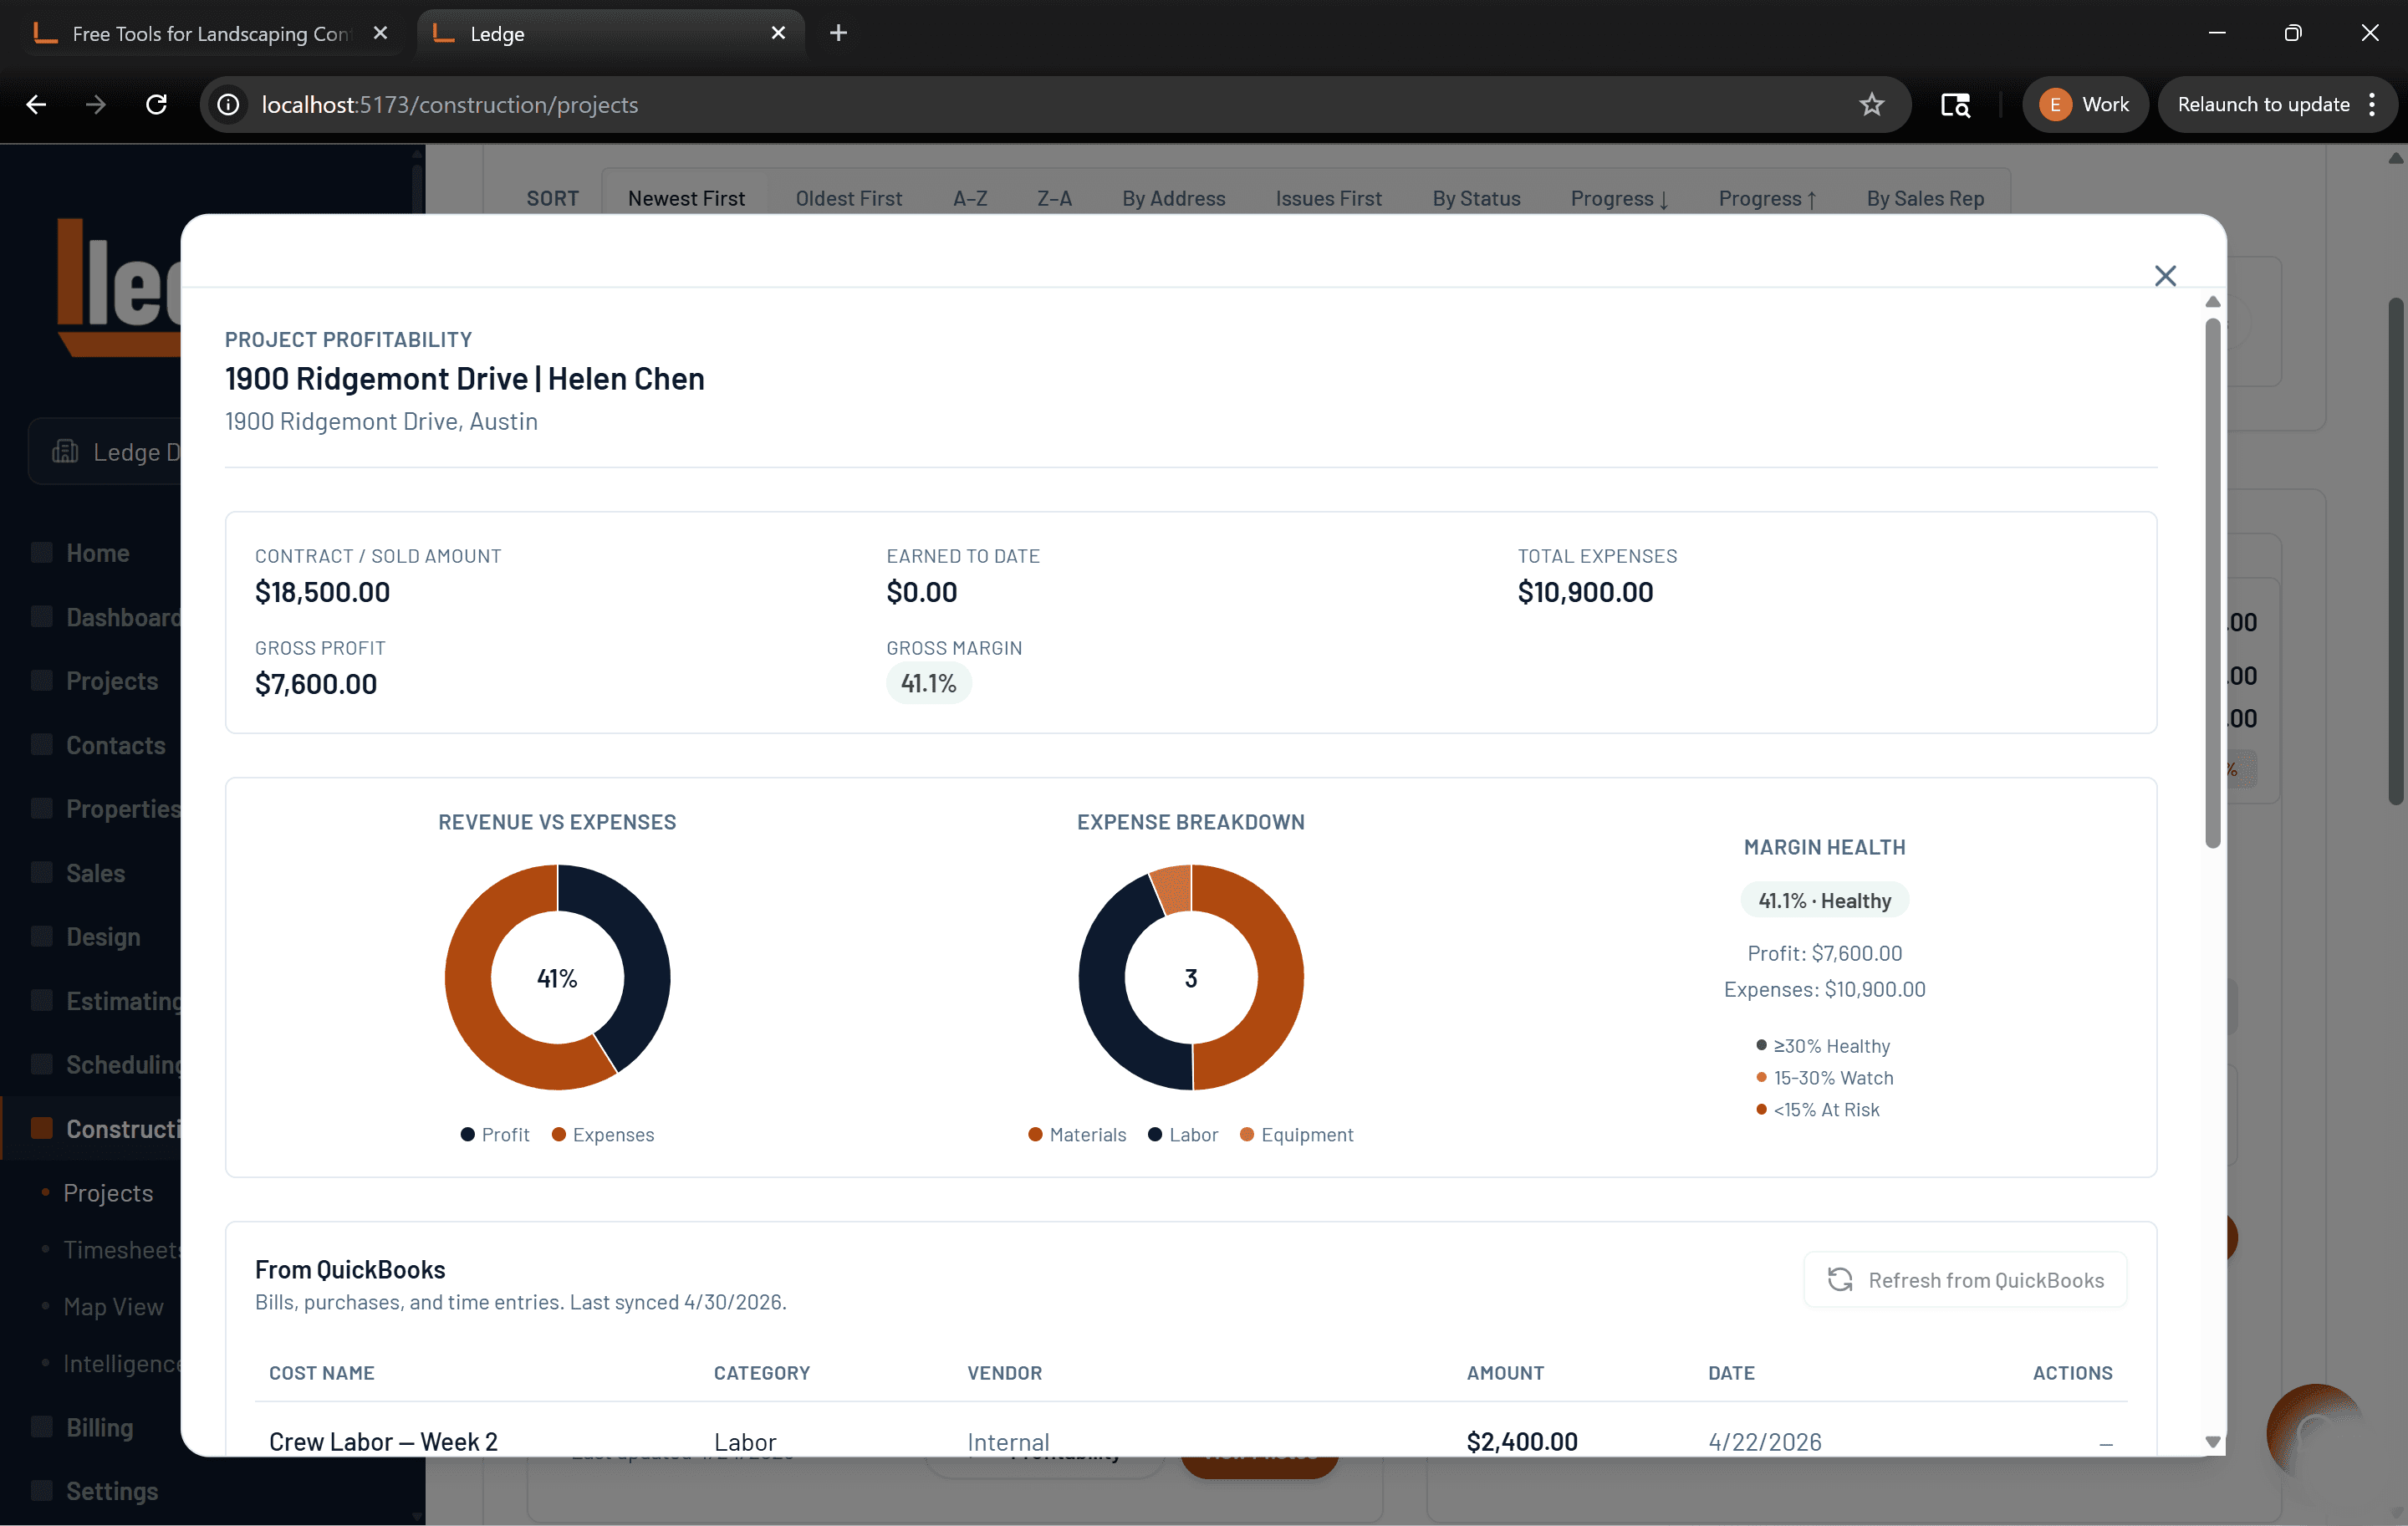
Task: Click the 41.1% gross margin badge
Action: point(928,683)
